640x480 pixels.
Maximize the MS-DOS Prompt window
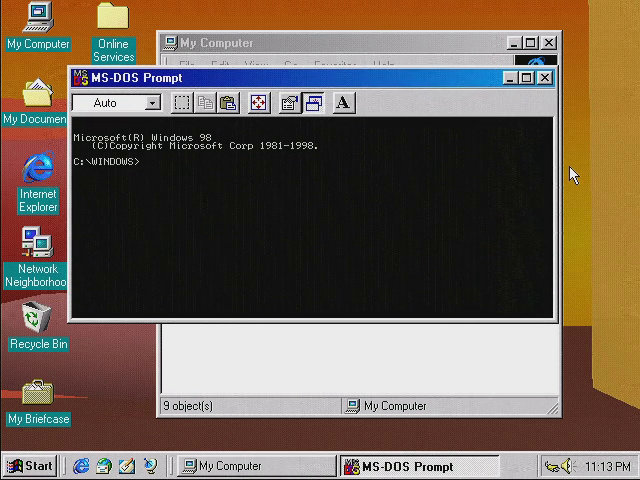tap(527, 78)
